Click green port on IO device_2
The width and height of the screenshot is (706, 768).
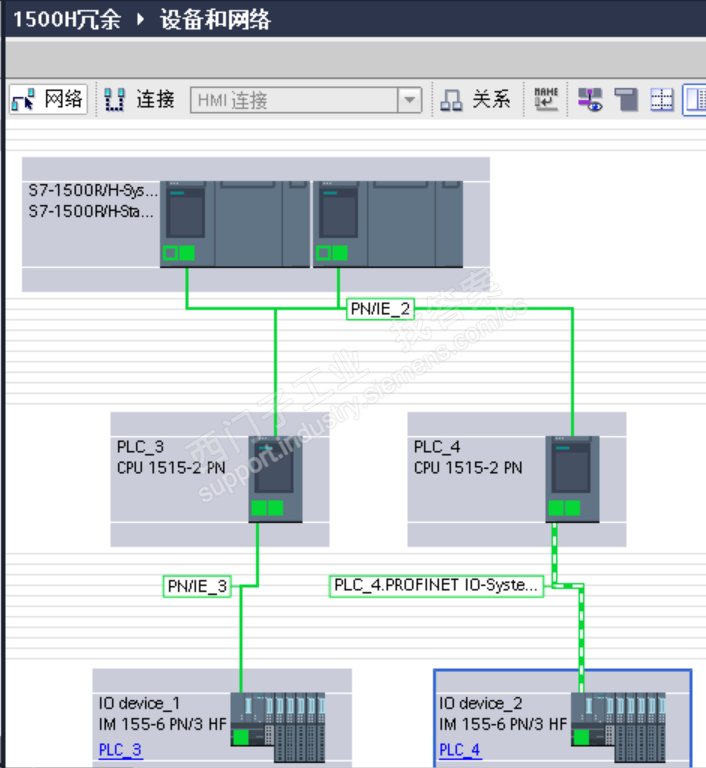581,737
